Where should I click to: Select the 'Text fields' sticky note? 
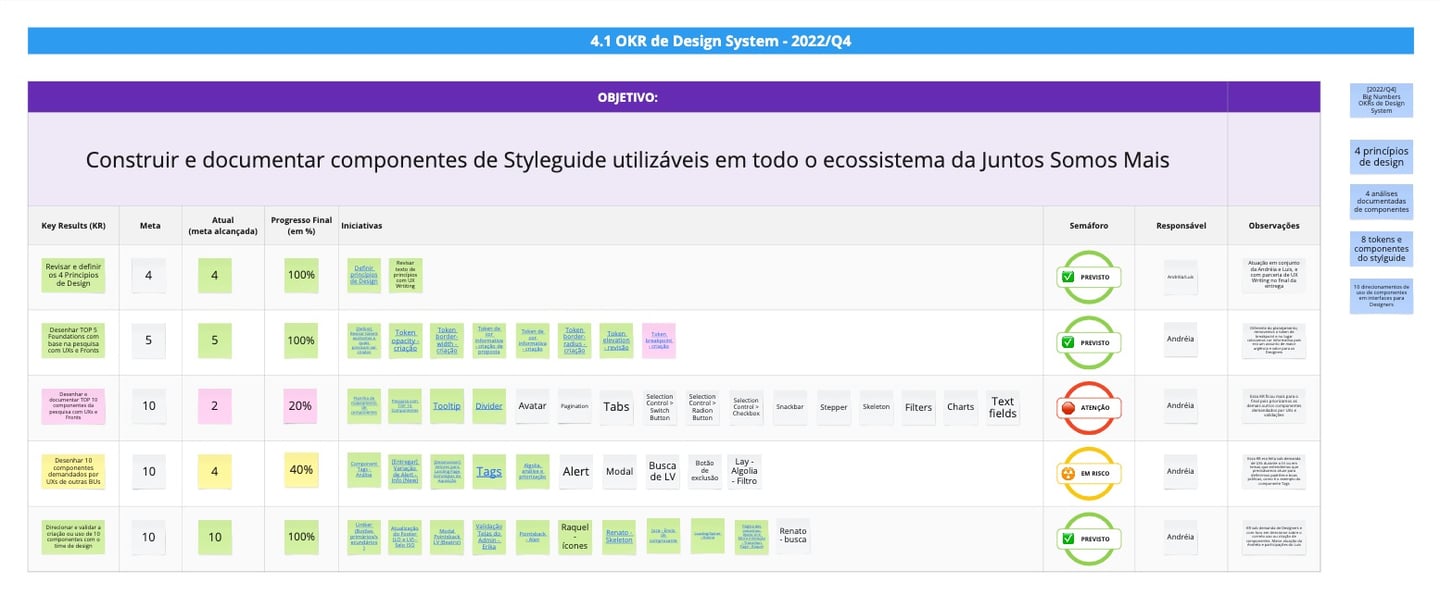(1003, 406)
